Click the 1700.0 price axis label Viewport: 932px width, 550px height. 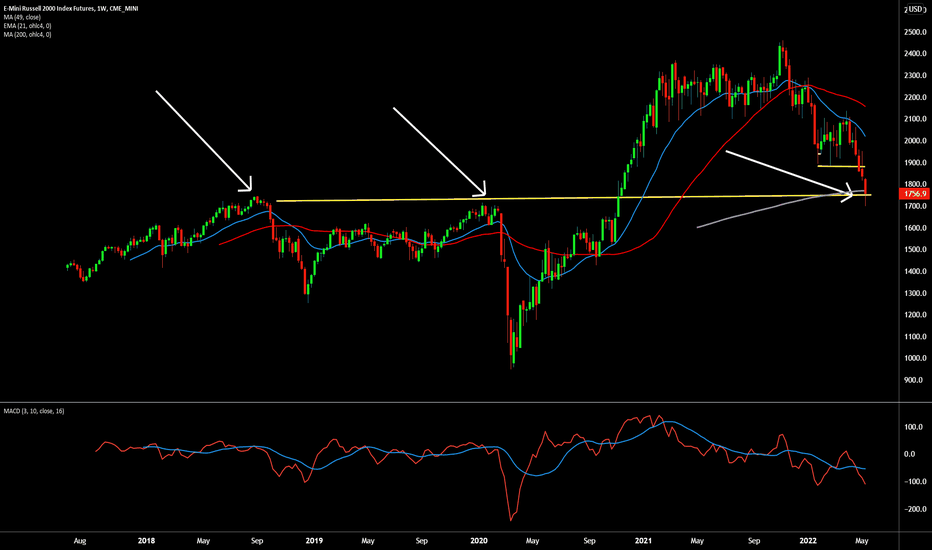tap(915, 206)
